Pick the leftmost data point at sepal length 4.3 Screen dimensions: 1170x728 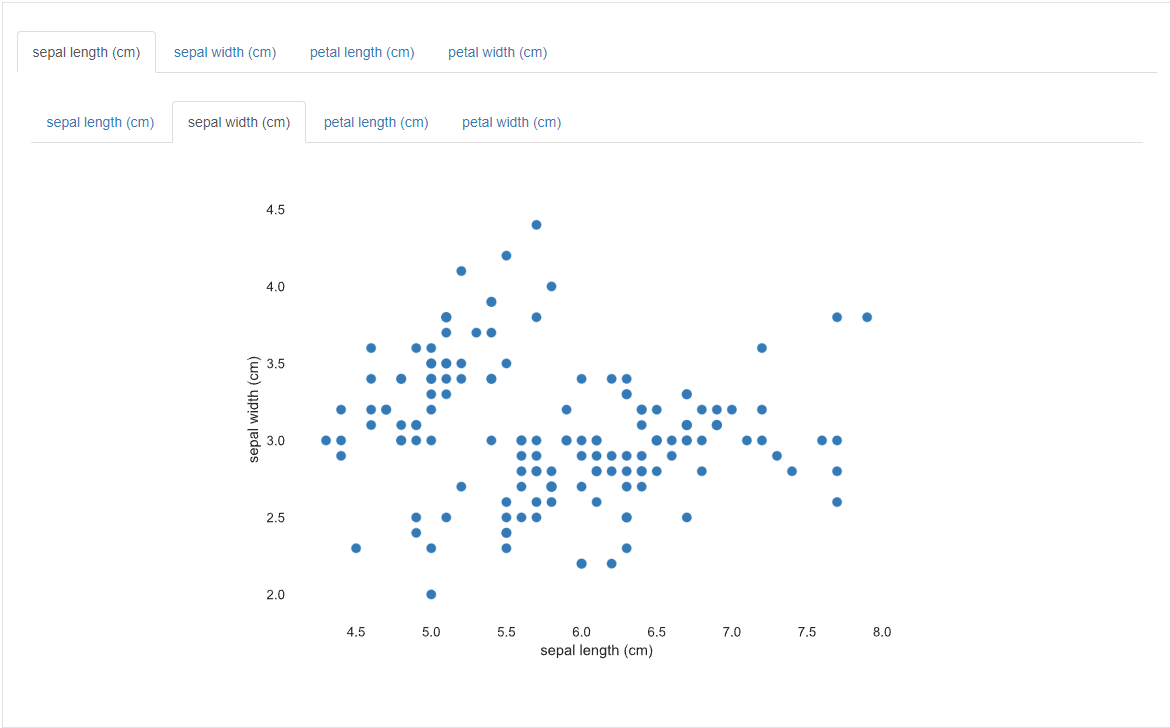tap(326, 440)
